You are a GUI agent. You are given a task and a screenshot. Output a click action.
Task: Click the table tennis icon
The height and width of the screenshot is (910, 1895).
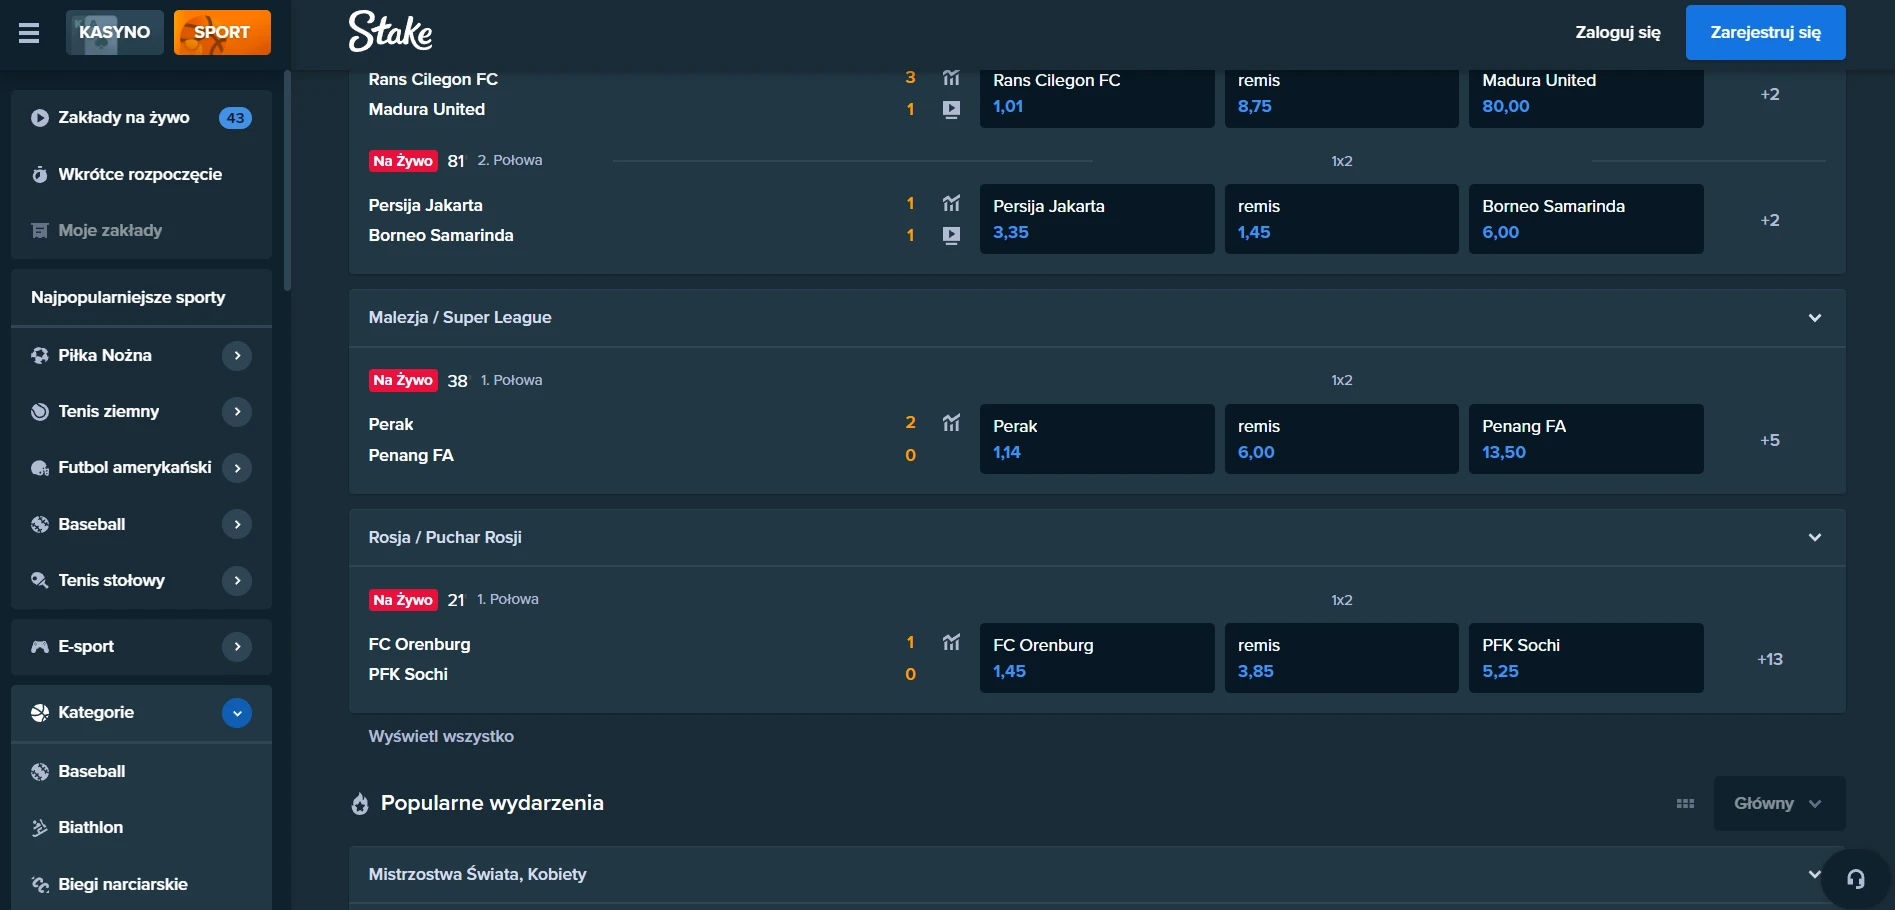point(40,580)
